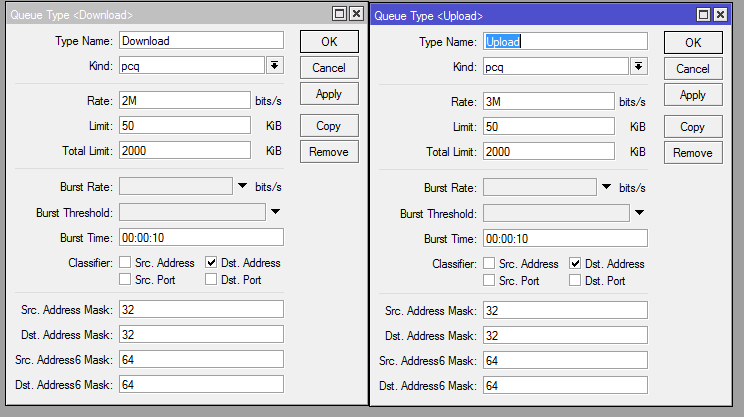744x417 pixels.
Task: Click OK in the Download window
Action: pyautogui.click(x=329, y=42)
